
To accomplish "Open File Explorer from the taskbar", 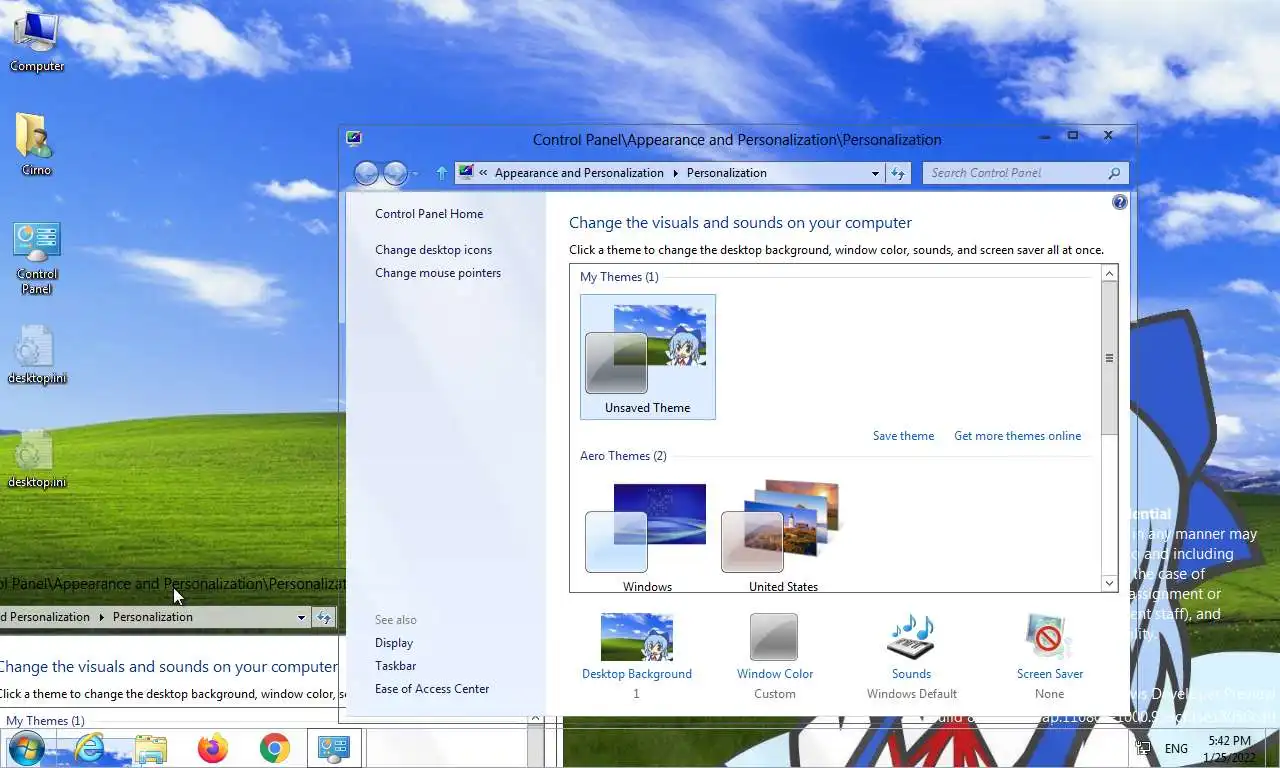I will pos(151,748).
